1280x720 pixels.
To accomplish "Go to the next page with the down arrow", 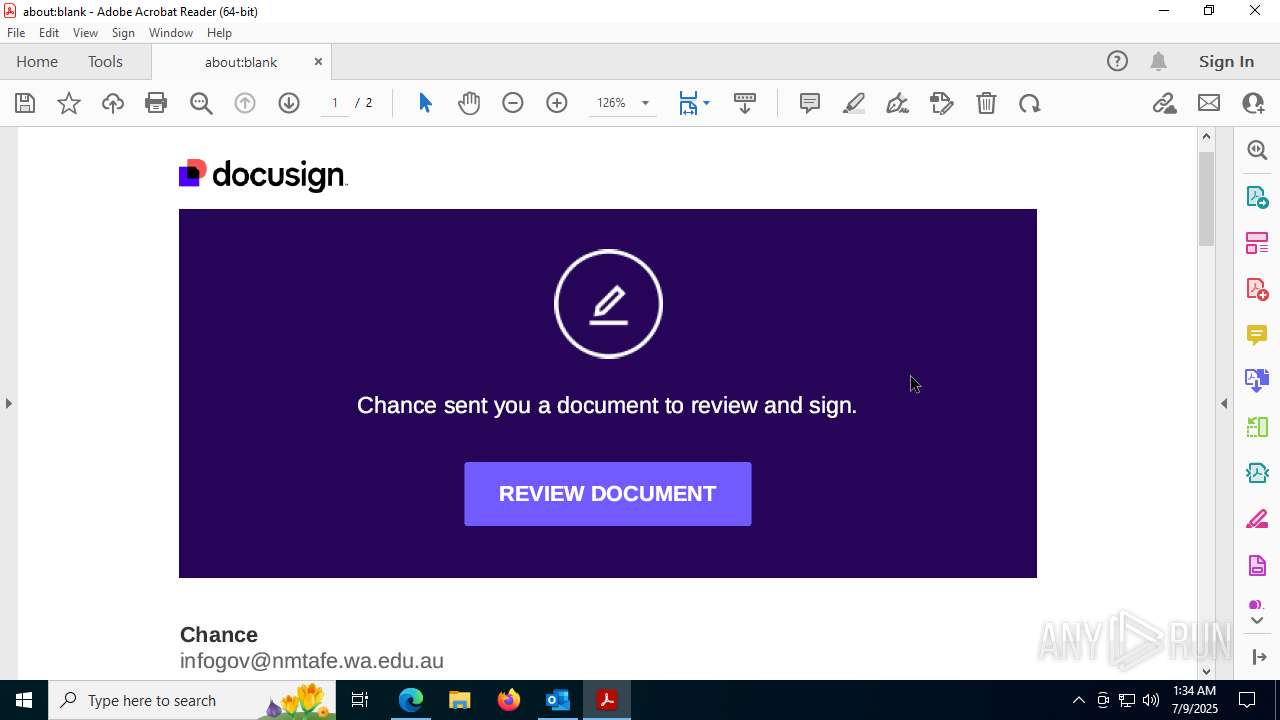I will click(289, 103).
